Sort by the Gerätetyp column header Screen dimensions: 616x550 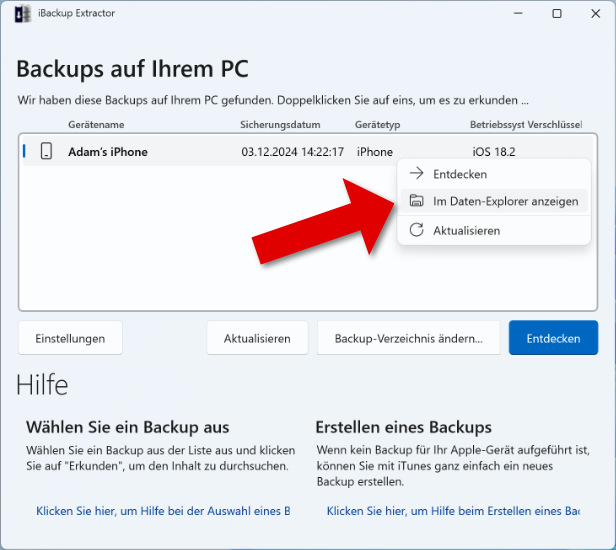click(x=378, y=125)
